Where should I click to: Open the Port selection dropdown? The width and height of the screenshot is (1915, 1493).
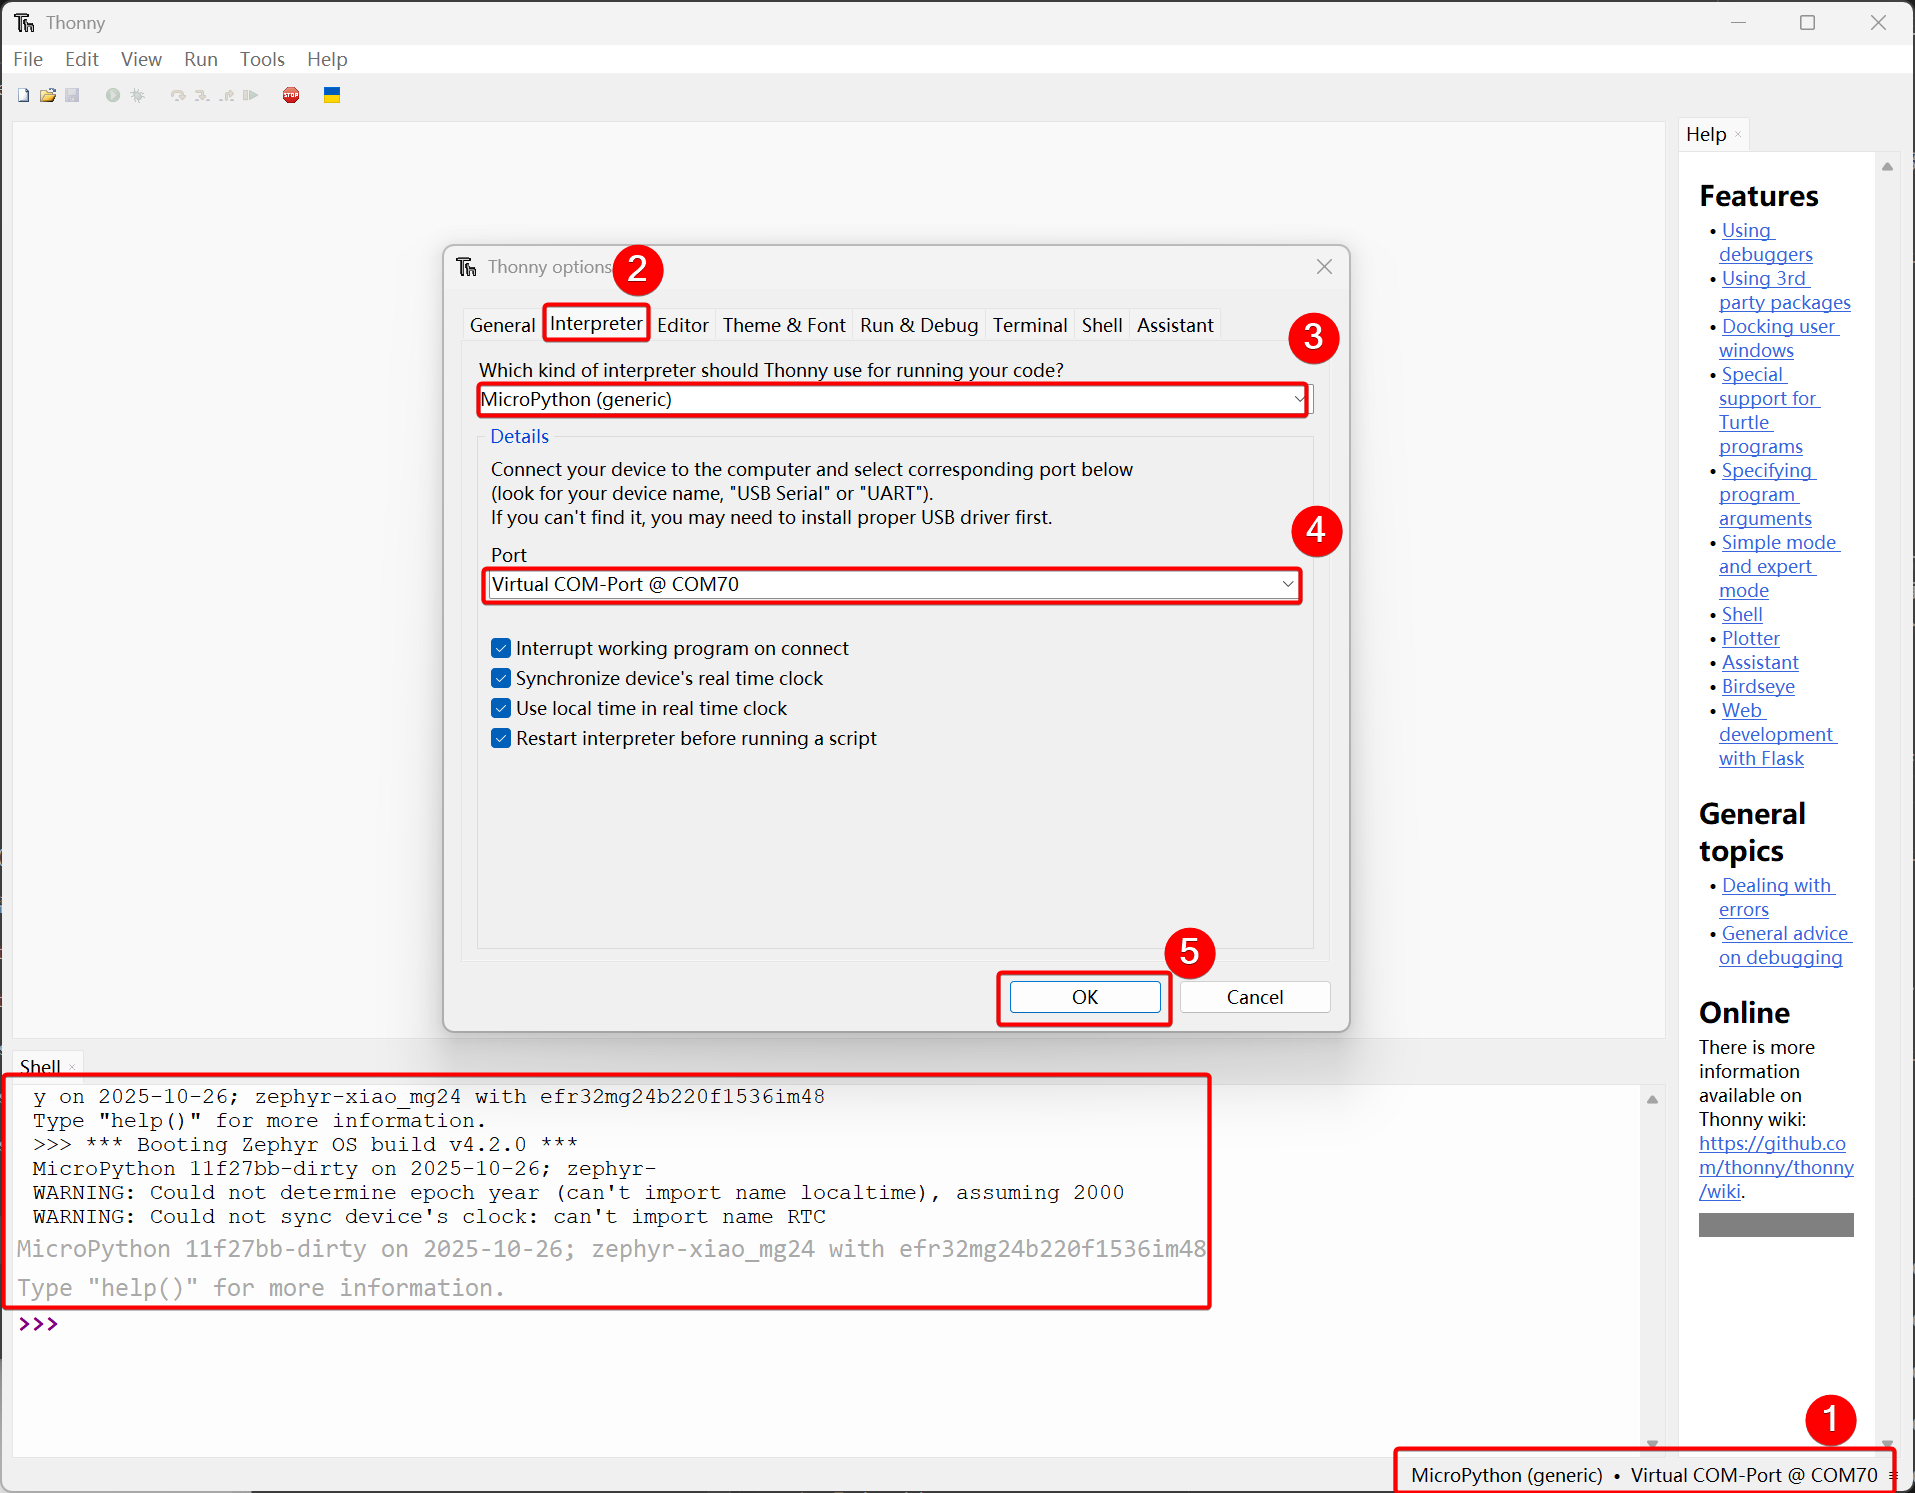pyautogui.click(x=1287, y=584)
